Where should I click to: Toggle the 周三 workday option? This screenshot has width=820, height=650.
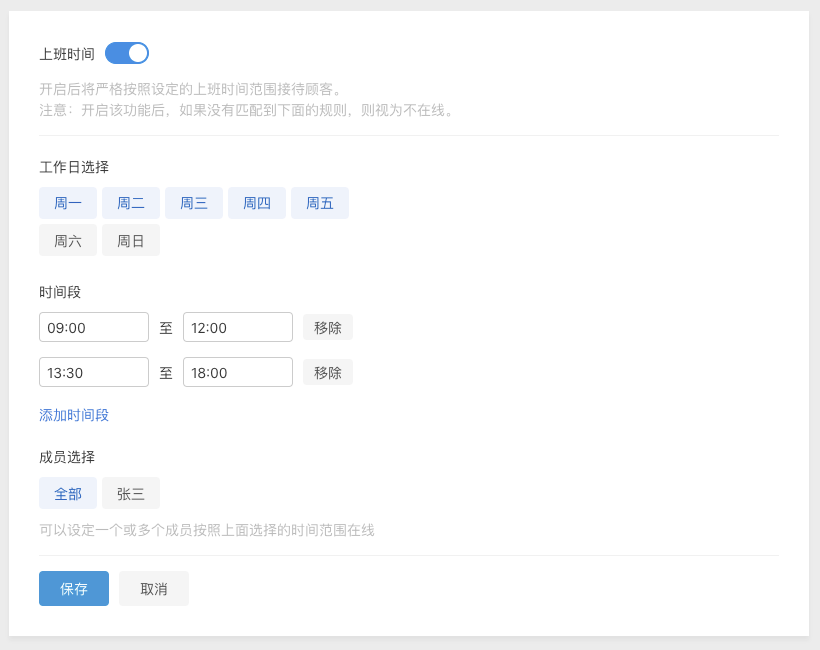click(194, 203)
